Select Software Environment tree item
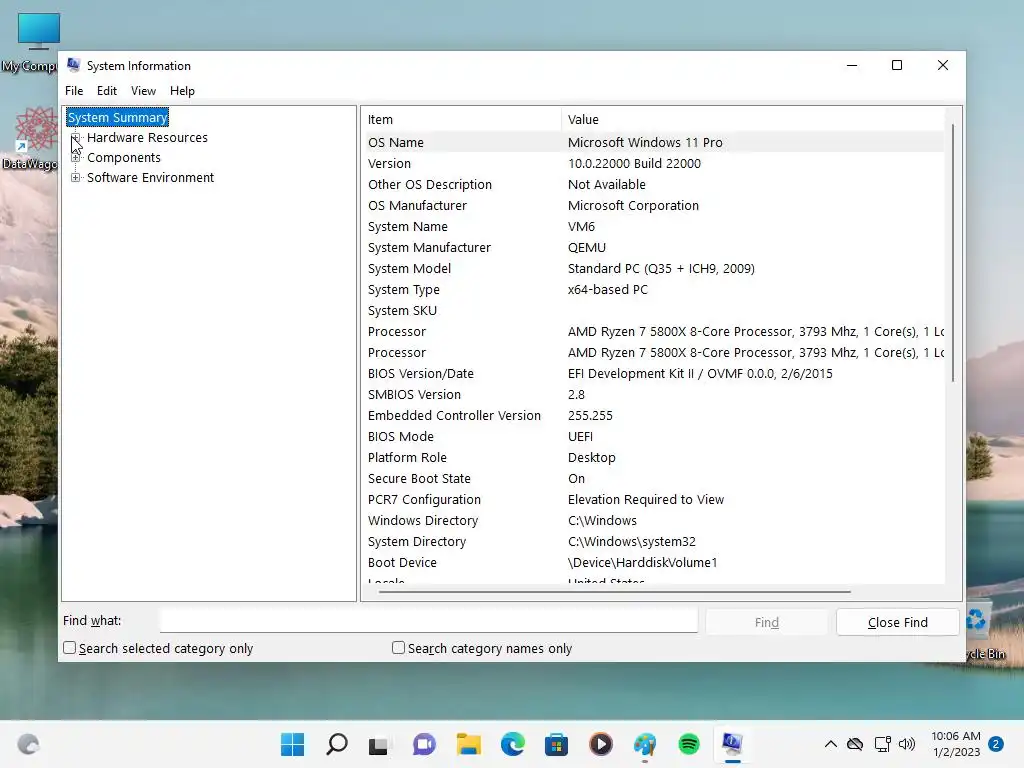This screenshot has width=1024, height=768. click(x=150, y=178)
